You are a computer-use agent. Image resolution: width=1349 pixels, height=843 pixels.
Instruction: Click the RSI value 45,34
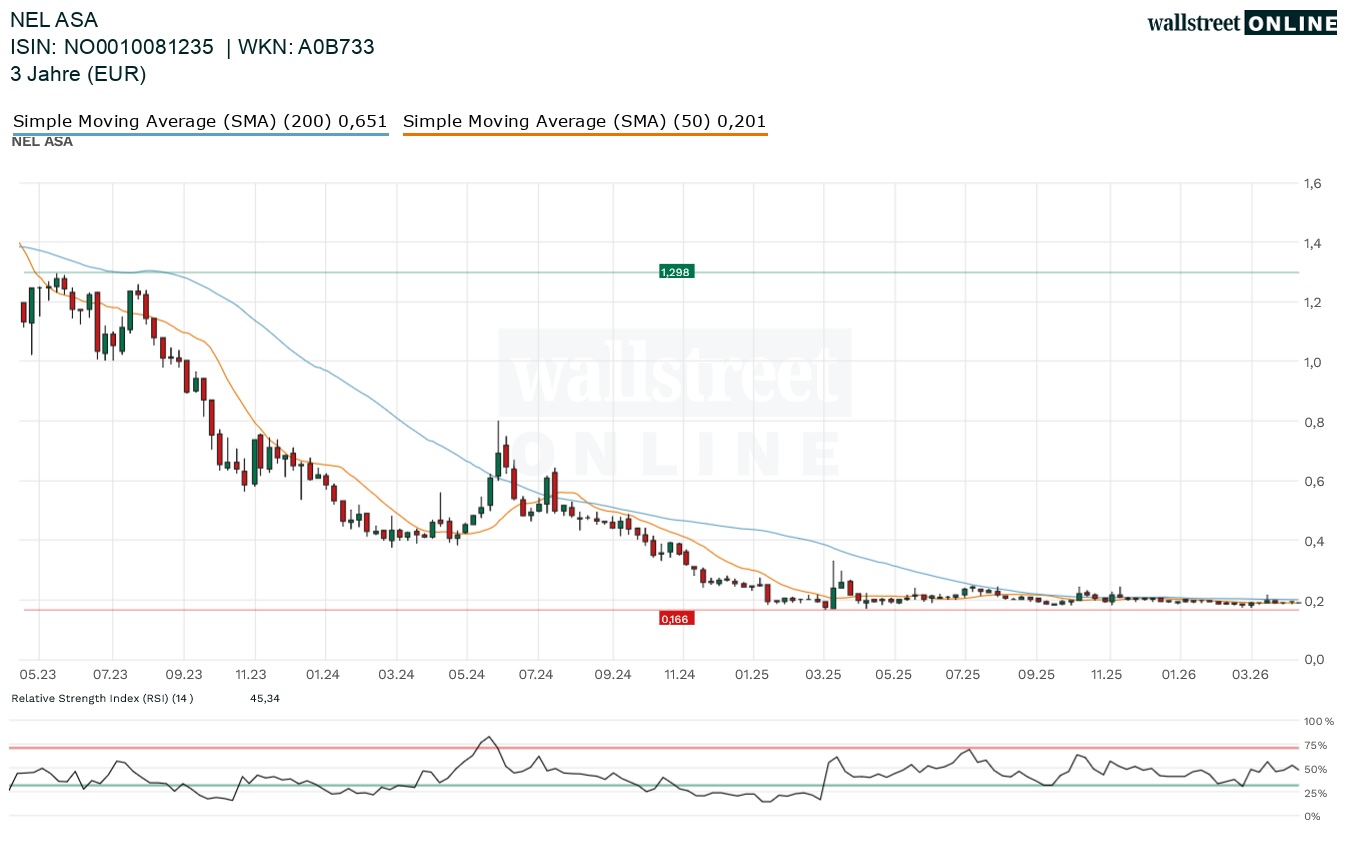click(x=265, y=698)
